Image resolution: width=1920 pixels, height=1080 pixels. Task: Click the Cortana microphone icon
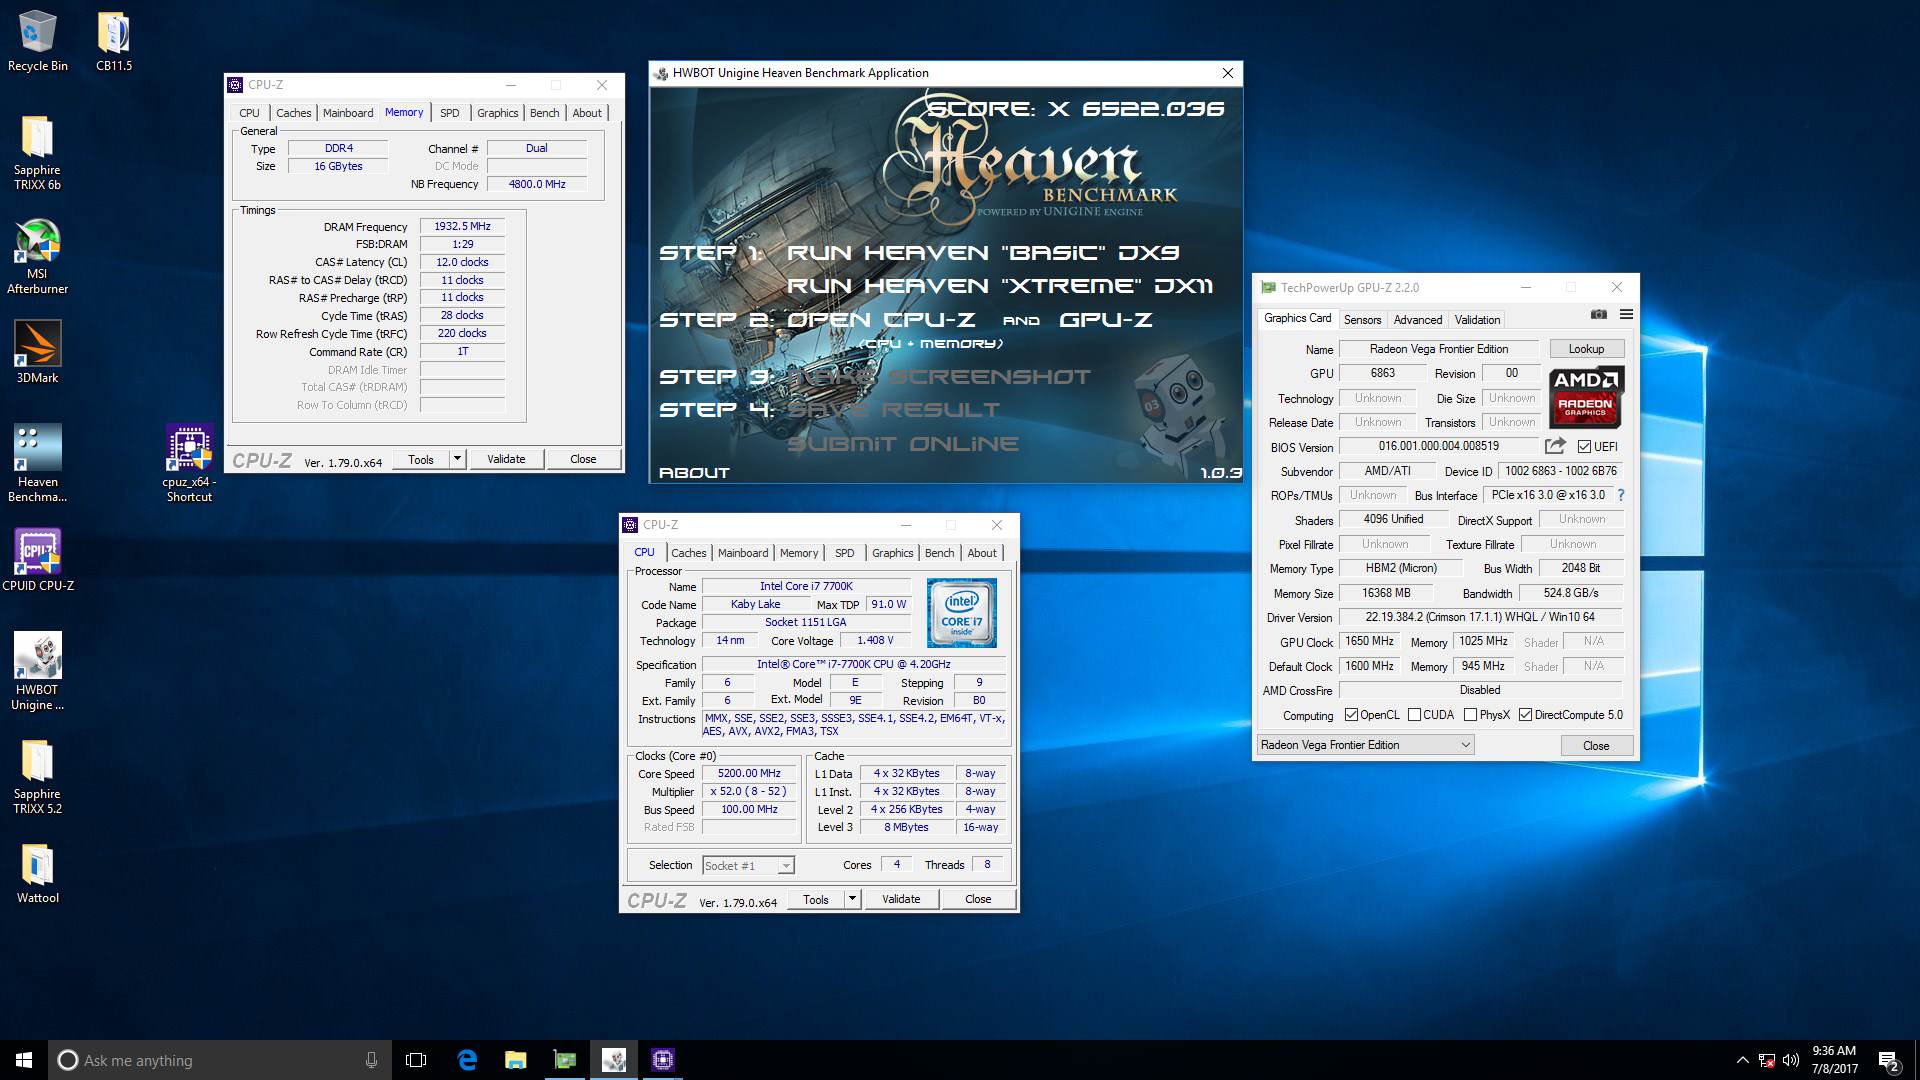[371, 1060]
